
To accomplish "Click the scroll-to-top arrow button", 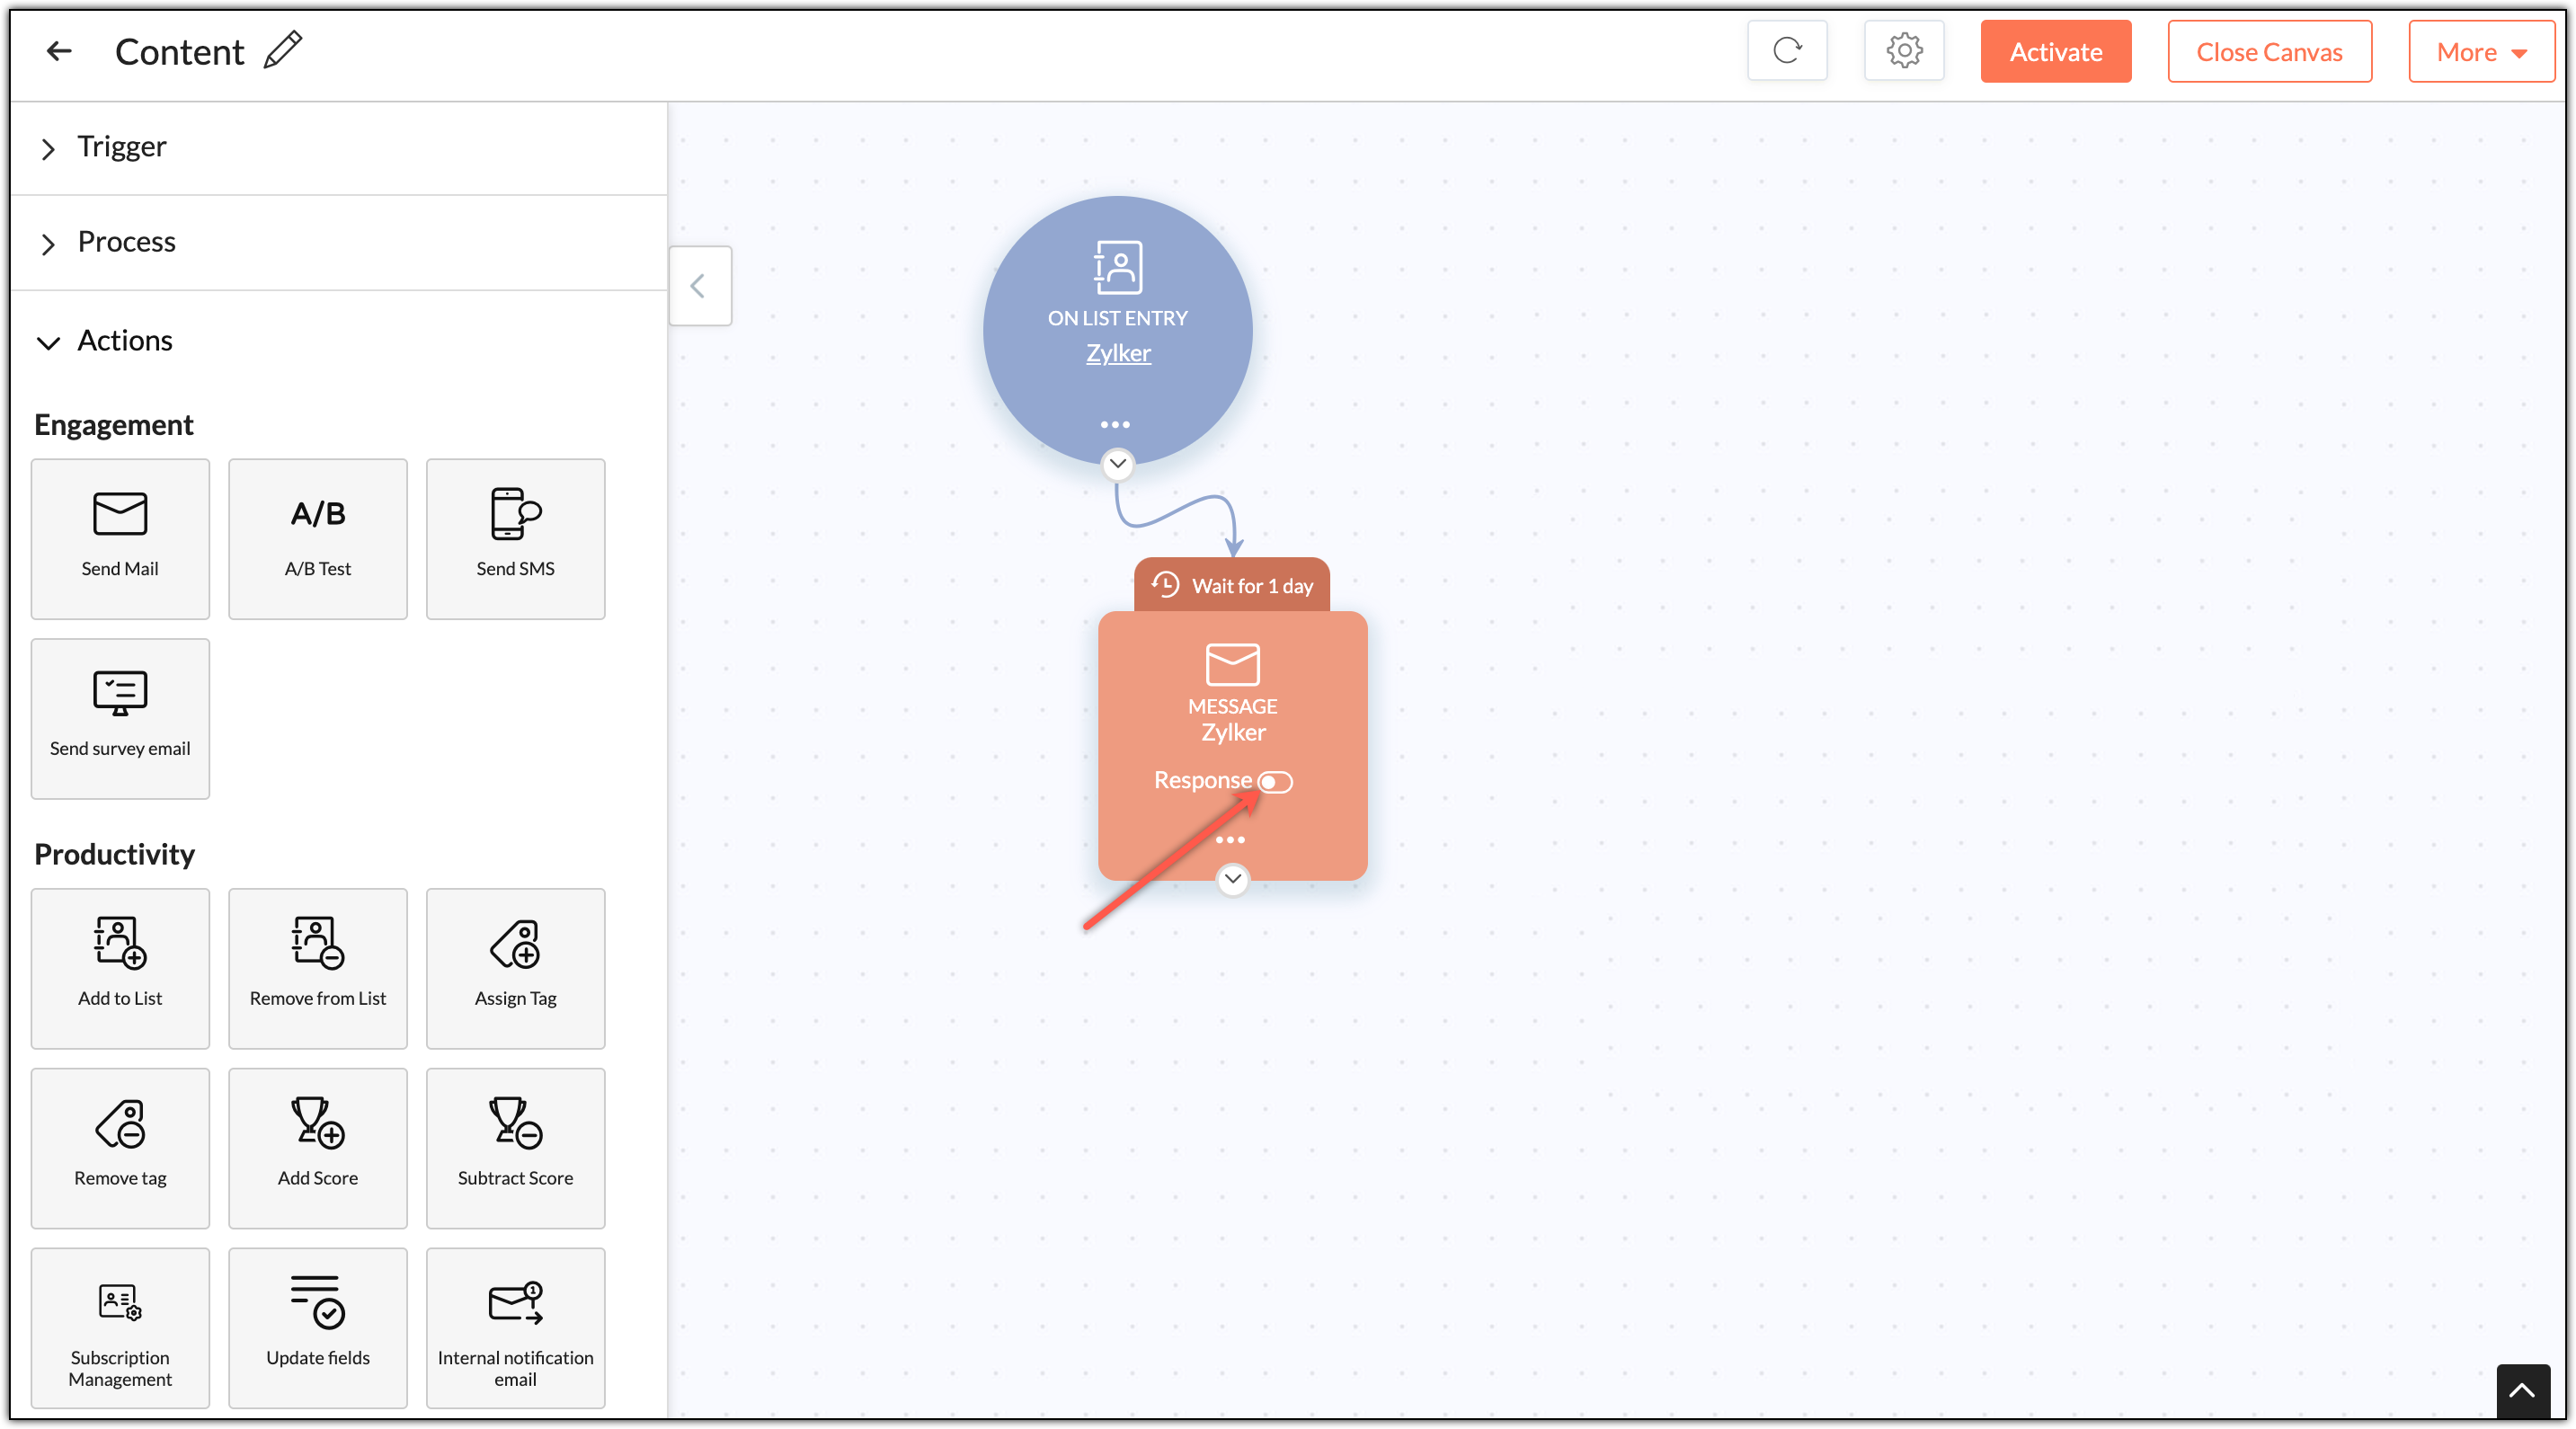I will 2522,1390.
